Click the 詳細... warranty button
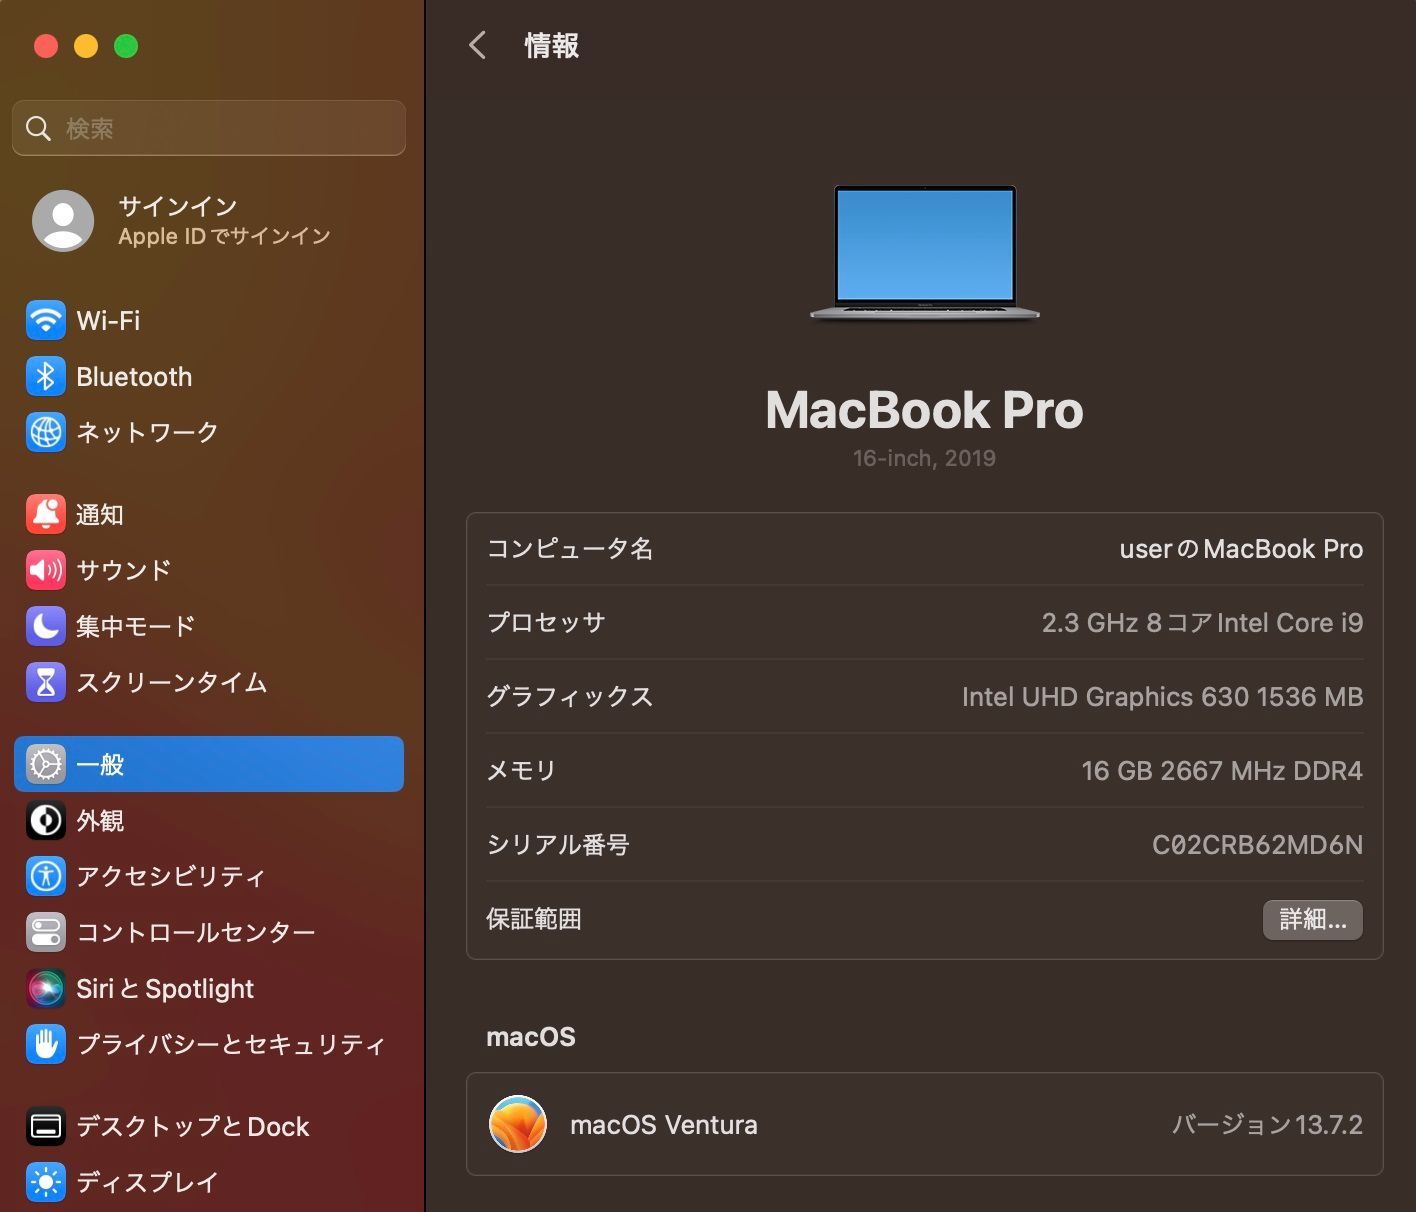This screenshot has height=1212, width=1416. [x=1313, y=920]
